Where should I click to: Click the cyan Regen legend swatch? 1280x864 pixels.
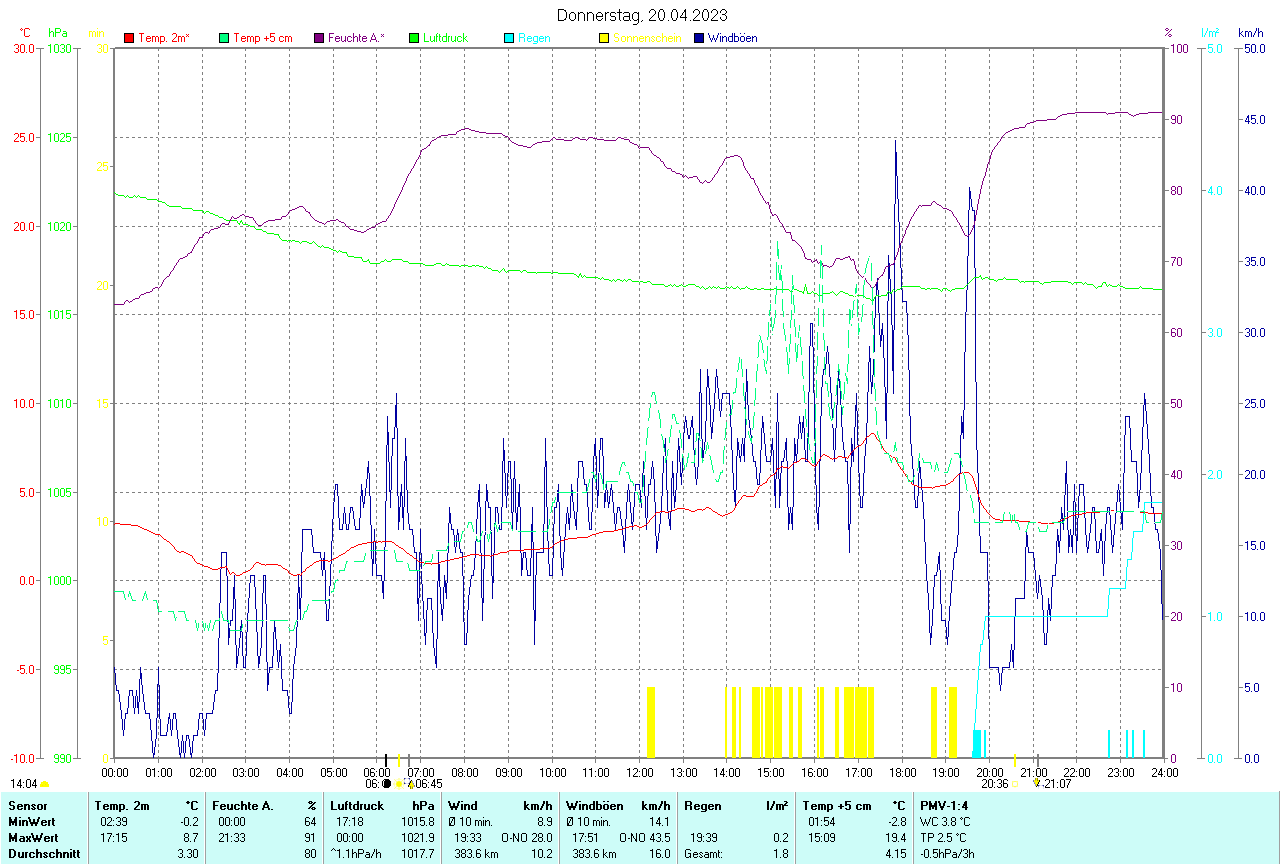pyautogui.click(x=508, y=38)
